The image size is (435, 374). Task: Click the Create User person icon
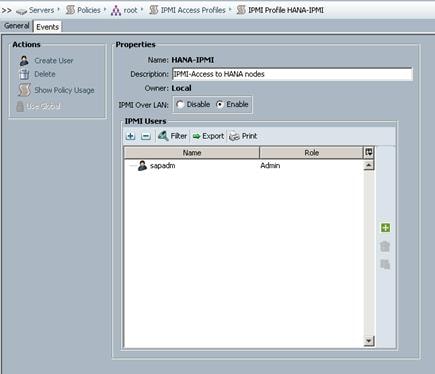pyautogui.click(x=24, y=61)
